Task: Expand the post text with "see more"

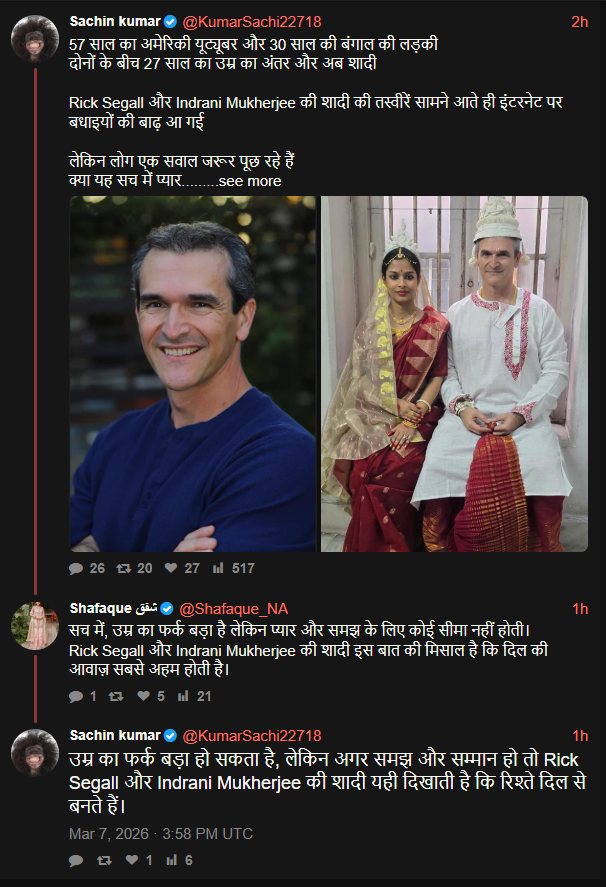Action: (x=250, y=181)
